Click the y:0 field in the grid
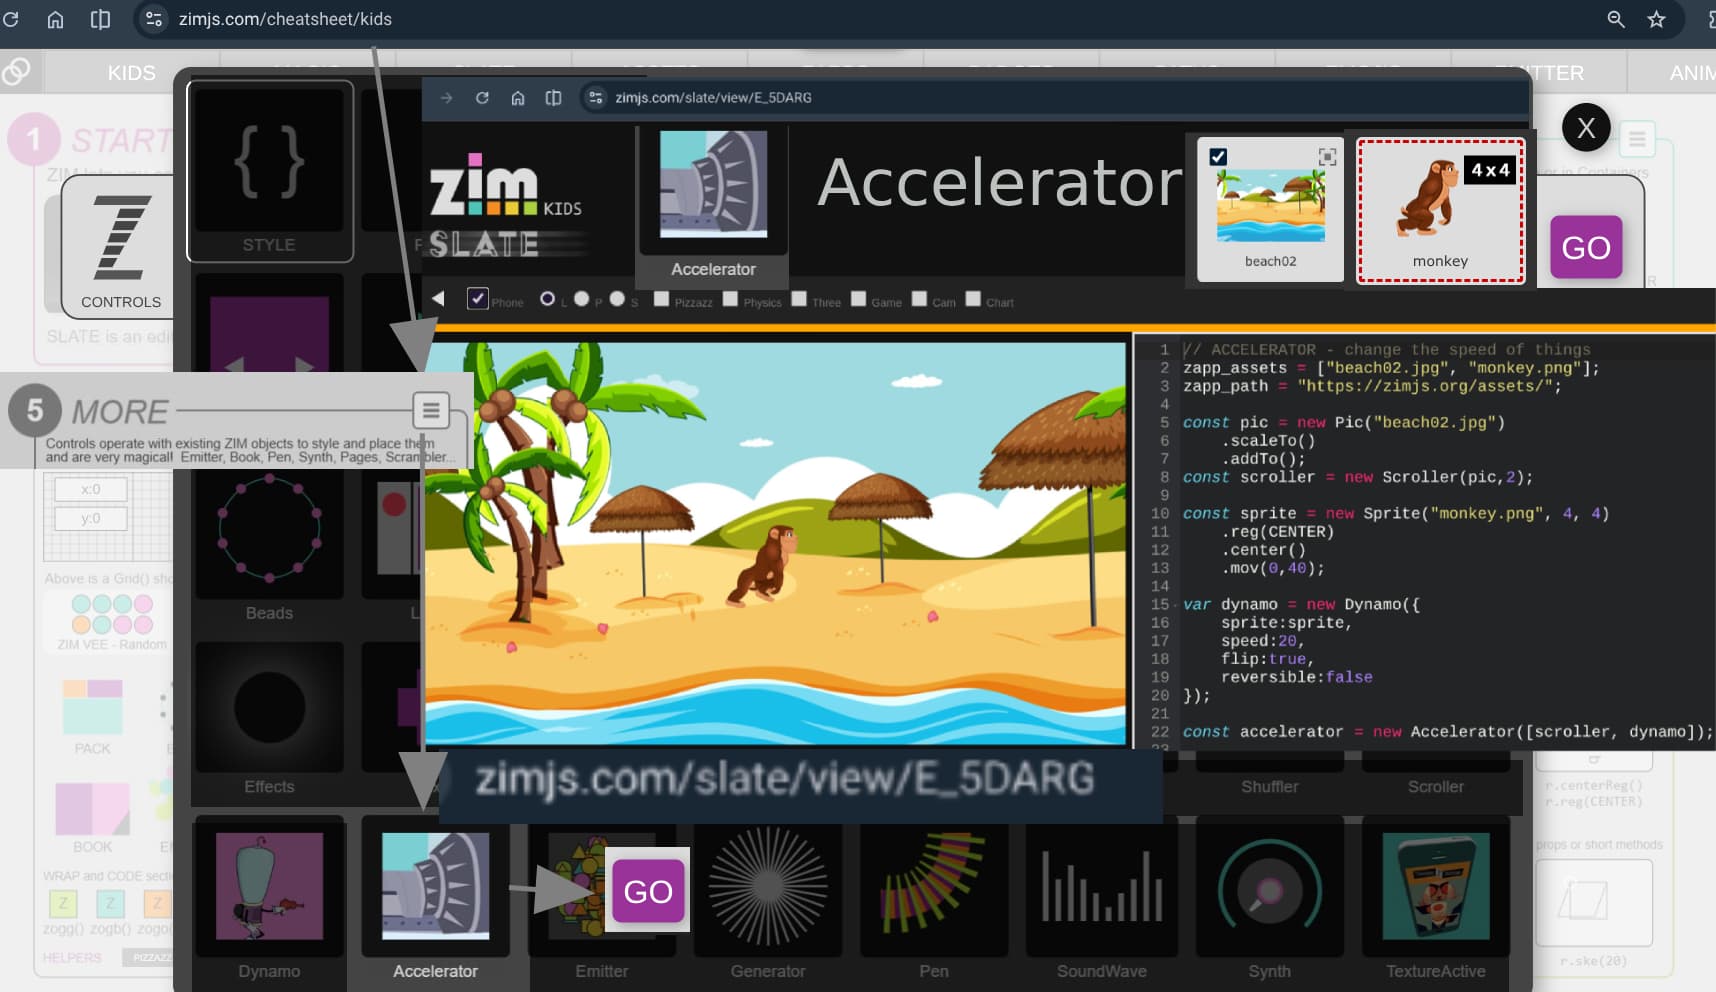The image size is (1716, 992). click(x=91, y=518)
